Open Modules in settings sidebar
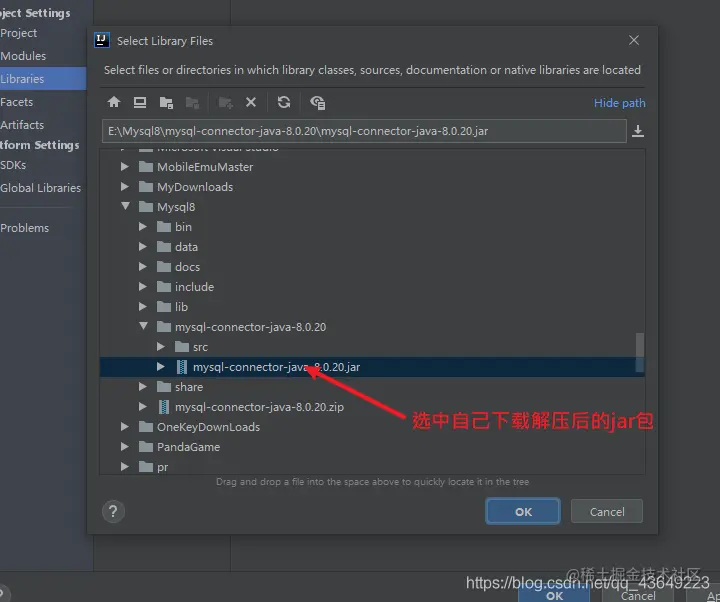Screen dimensions: 720x602 (23, 56)
